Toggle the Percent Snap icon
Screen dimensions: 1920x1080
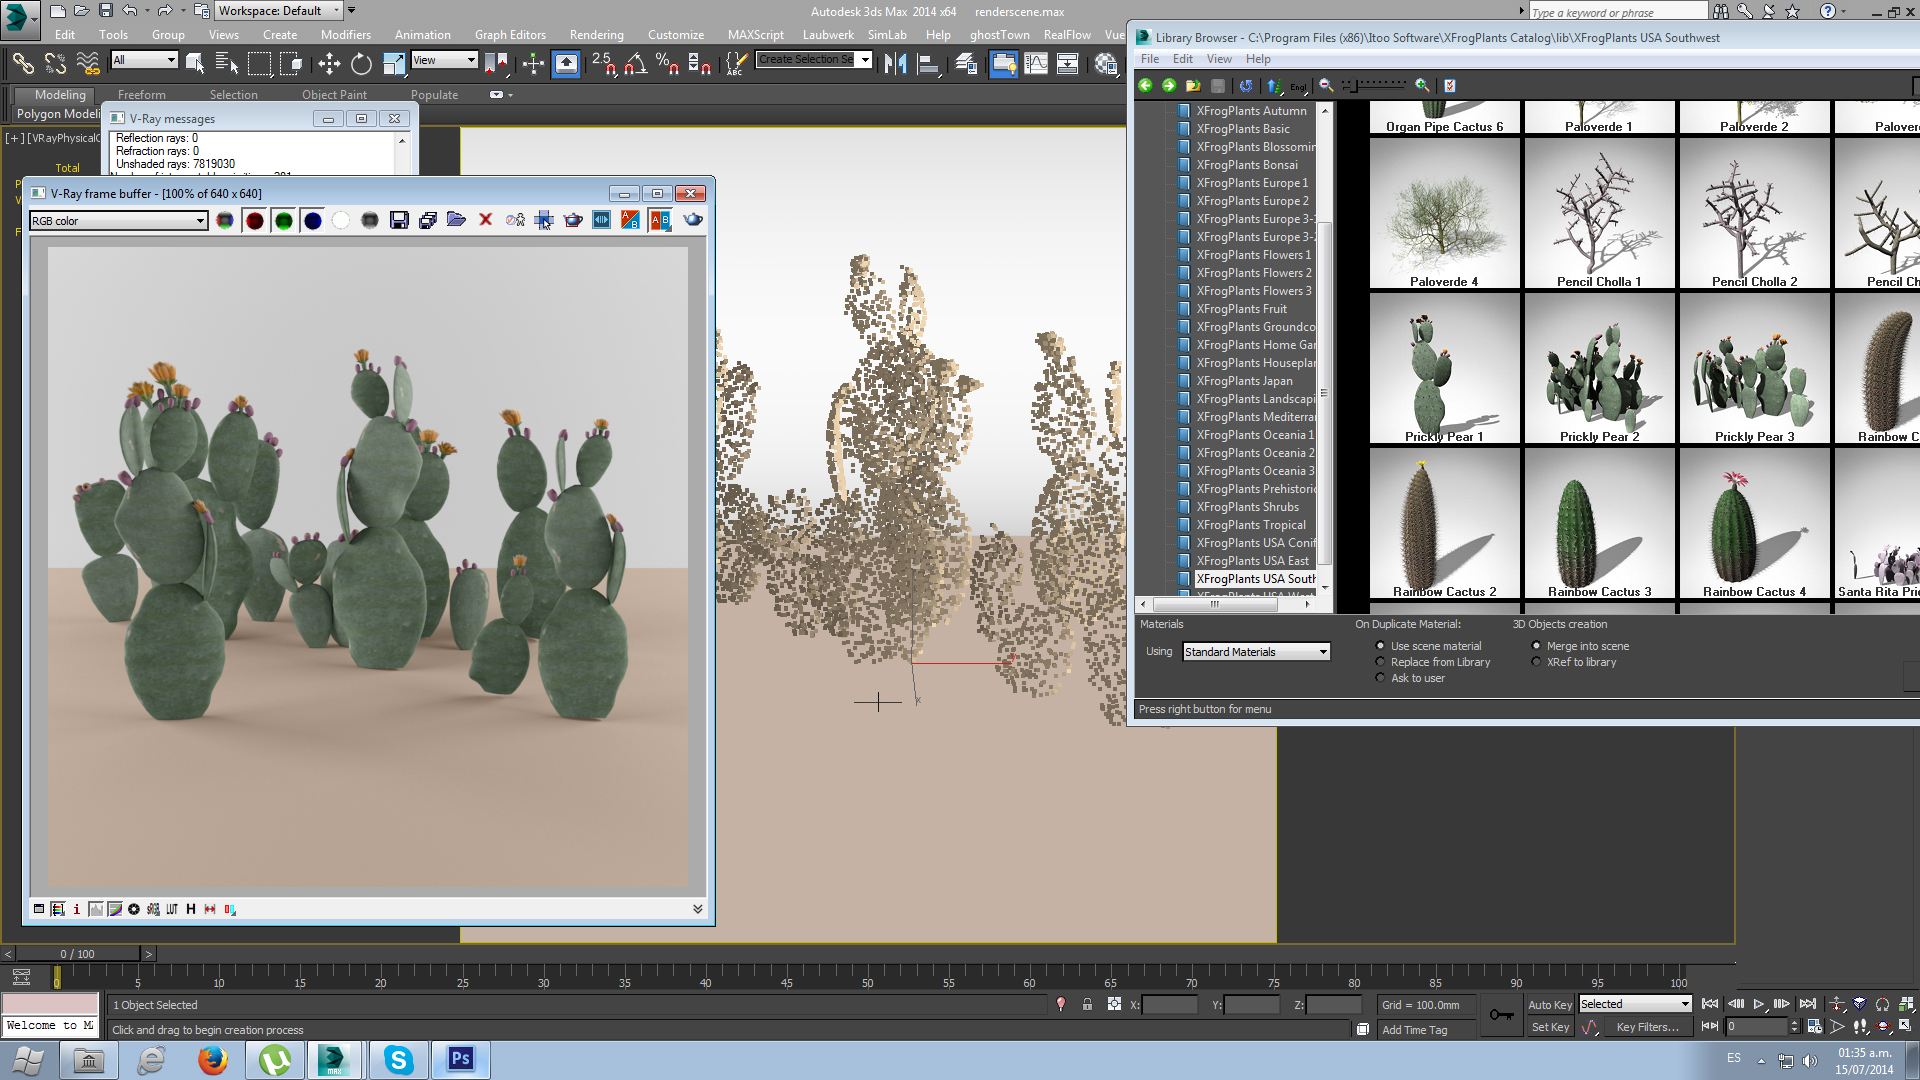(667, 64)
